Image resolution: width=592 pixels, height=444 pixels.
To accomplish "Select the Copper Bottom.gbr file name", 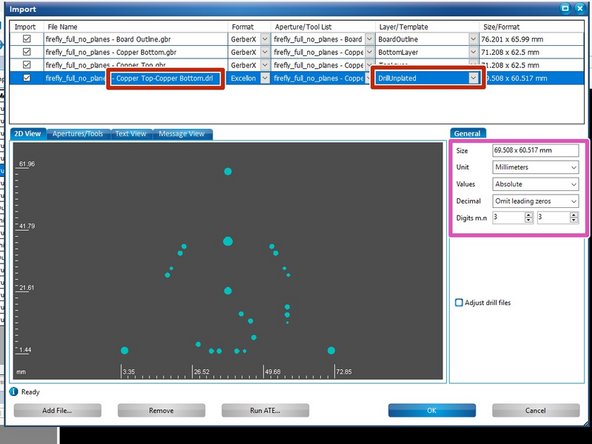I will pos(111,52).
